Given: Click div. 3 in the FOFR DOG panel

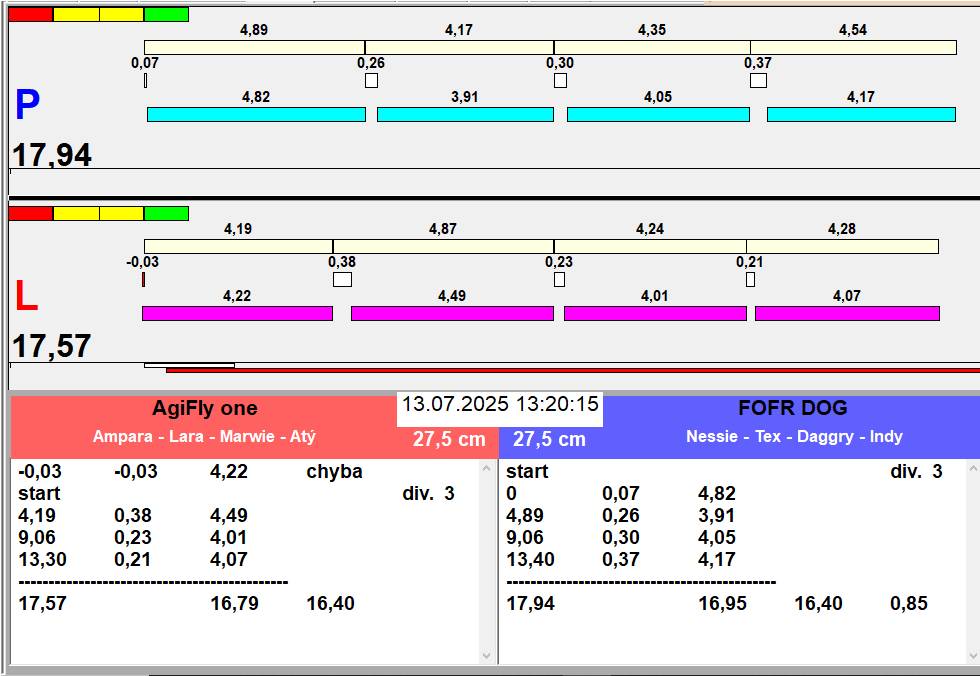Looking at the screenshot, I should point(916,472).
